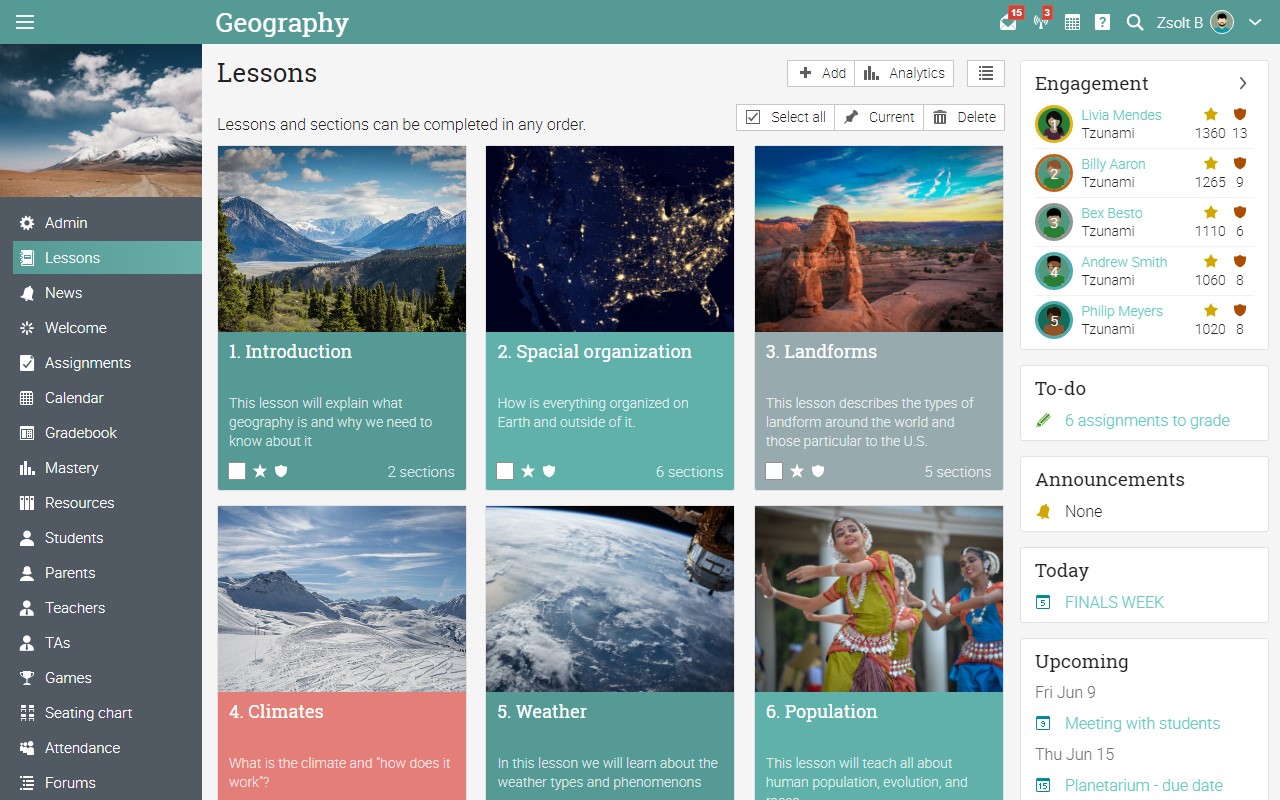Delete selected lessons button
This screenshot has height=800, width=1280.
[964, 117]
